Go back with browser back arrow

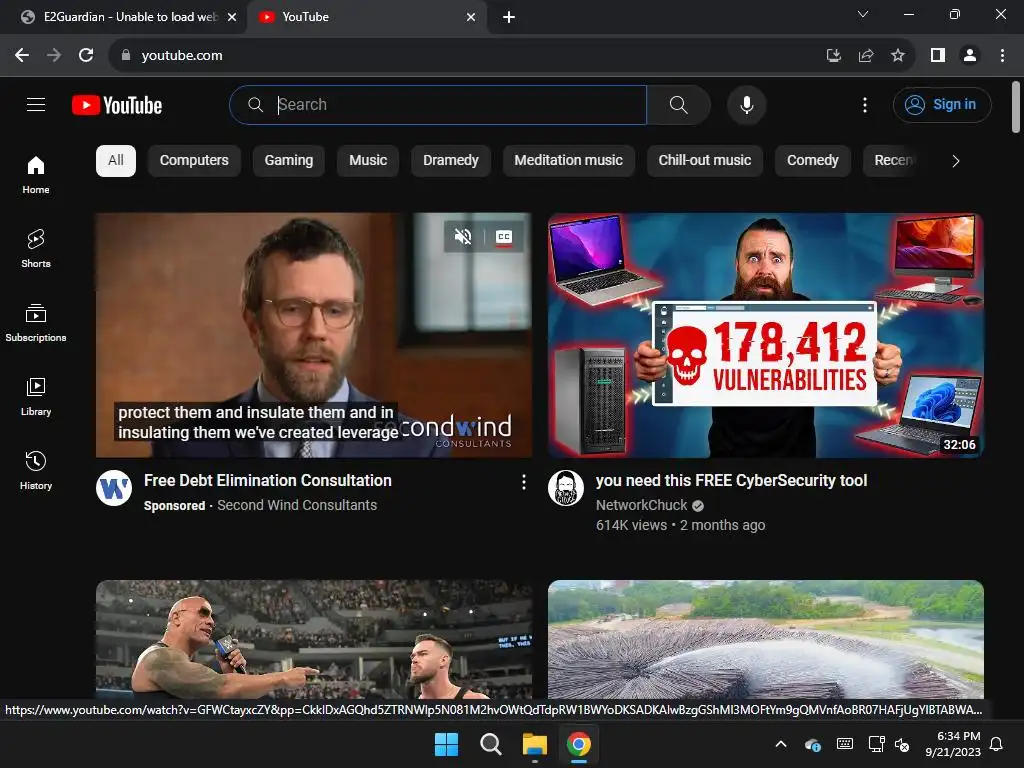[22, 56]
